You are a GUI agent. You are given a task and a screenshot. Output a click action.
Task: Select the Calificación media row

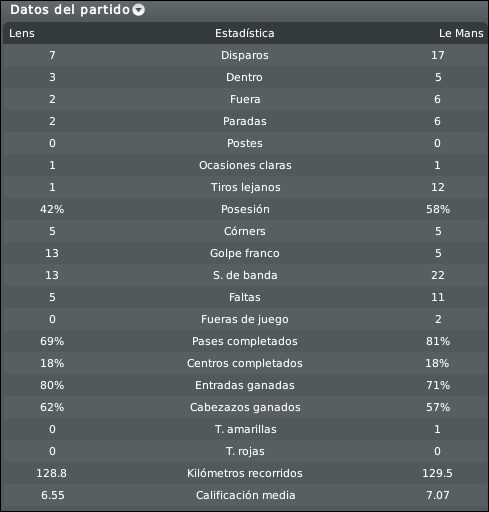[245, 495]
